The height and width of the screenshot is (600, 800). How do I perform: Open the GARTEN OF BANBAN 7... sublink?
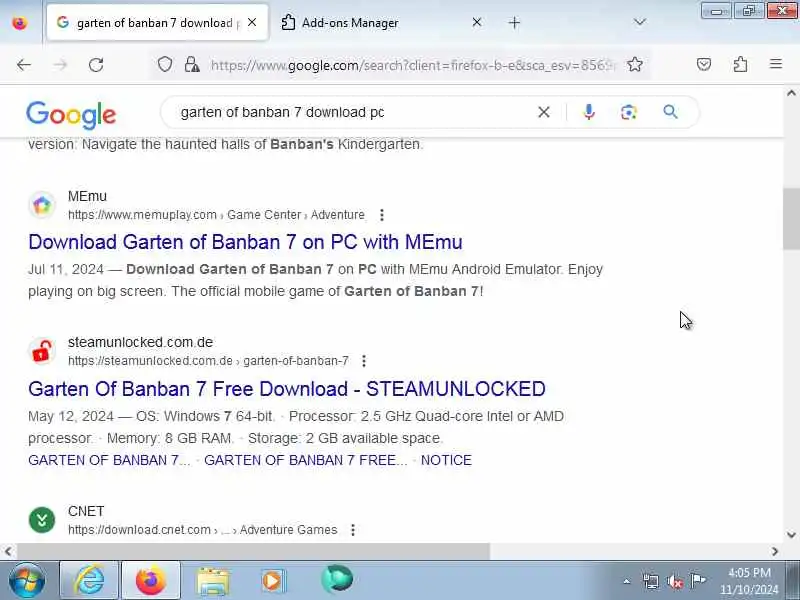click(x=109, y=460)
